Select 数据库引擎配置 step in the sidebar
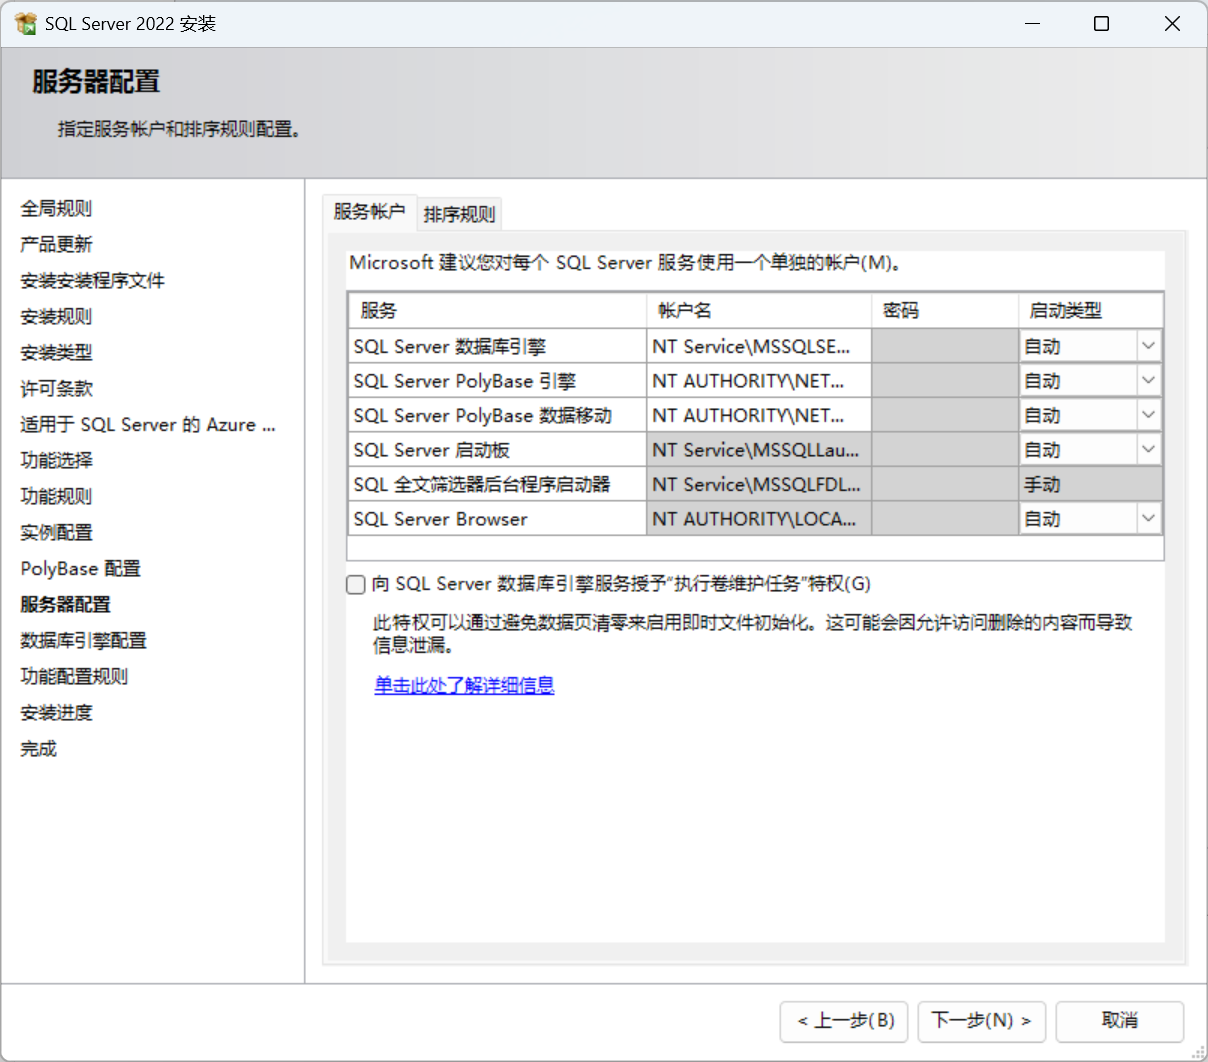The height and width of the screenshot is (1062, 1208). 83,640
